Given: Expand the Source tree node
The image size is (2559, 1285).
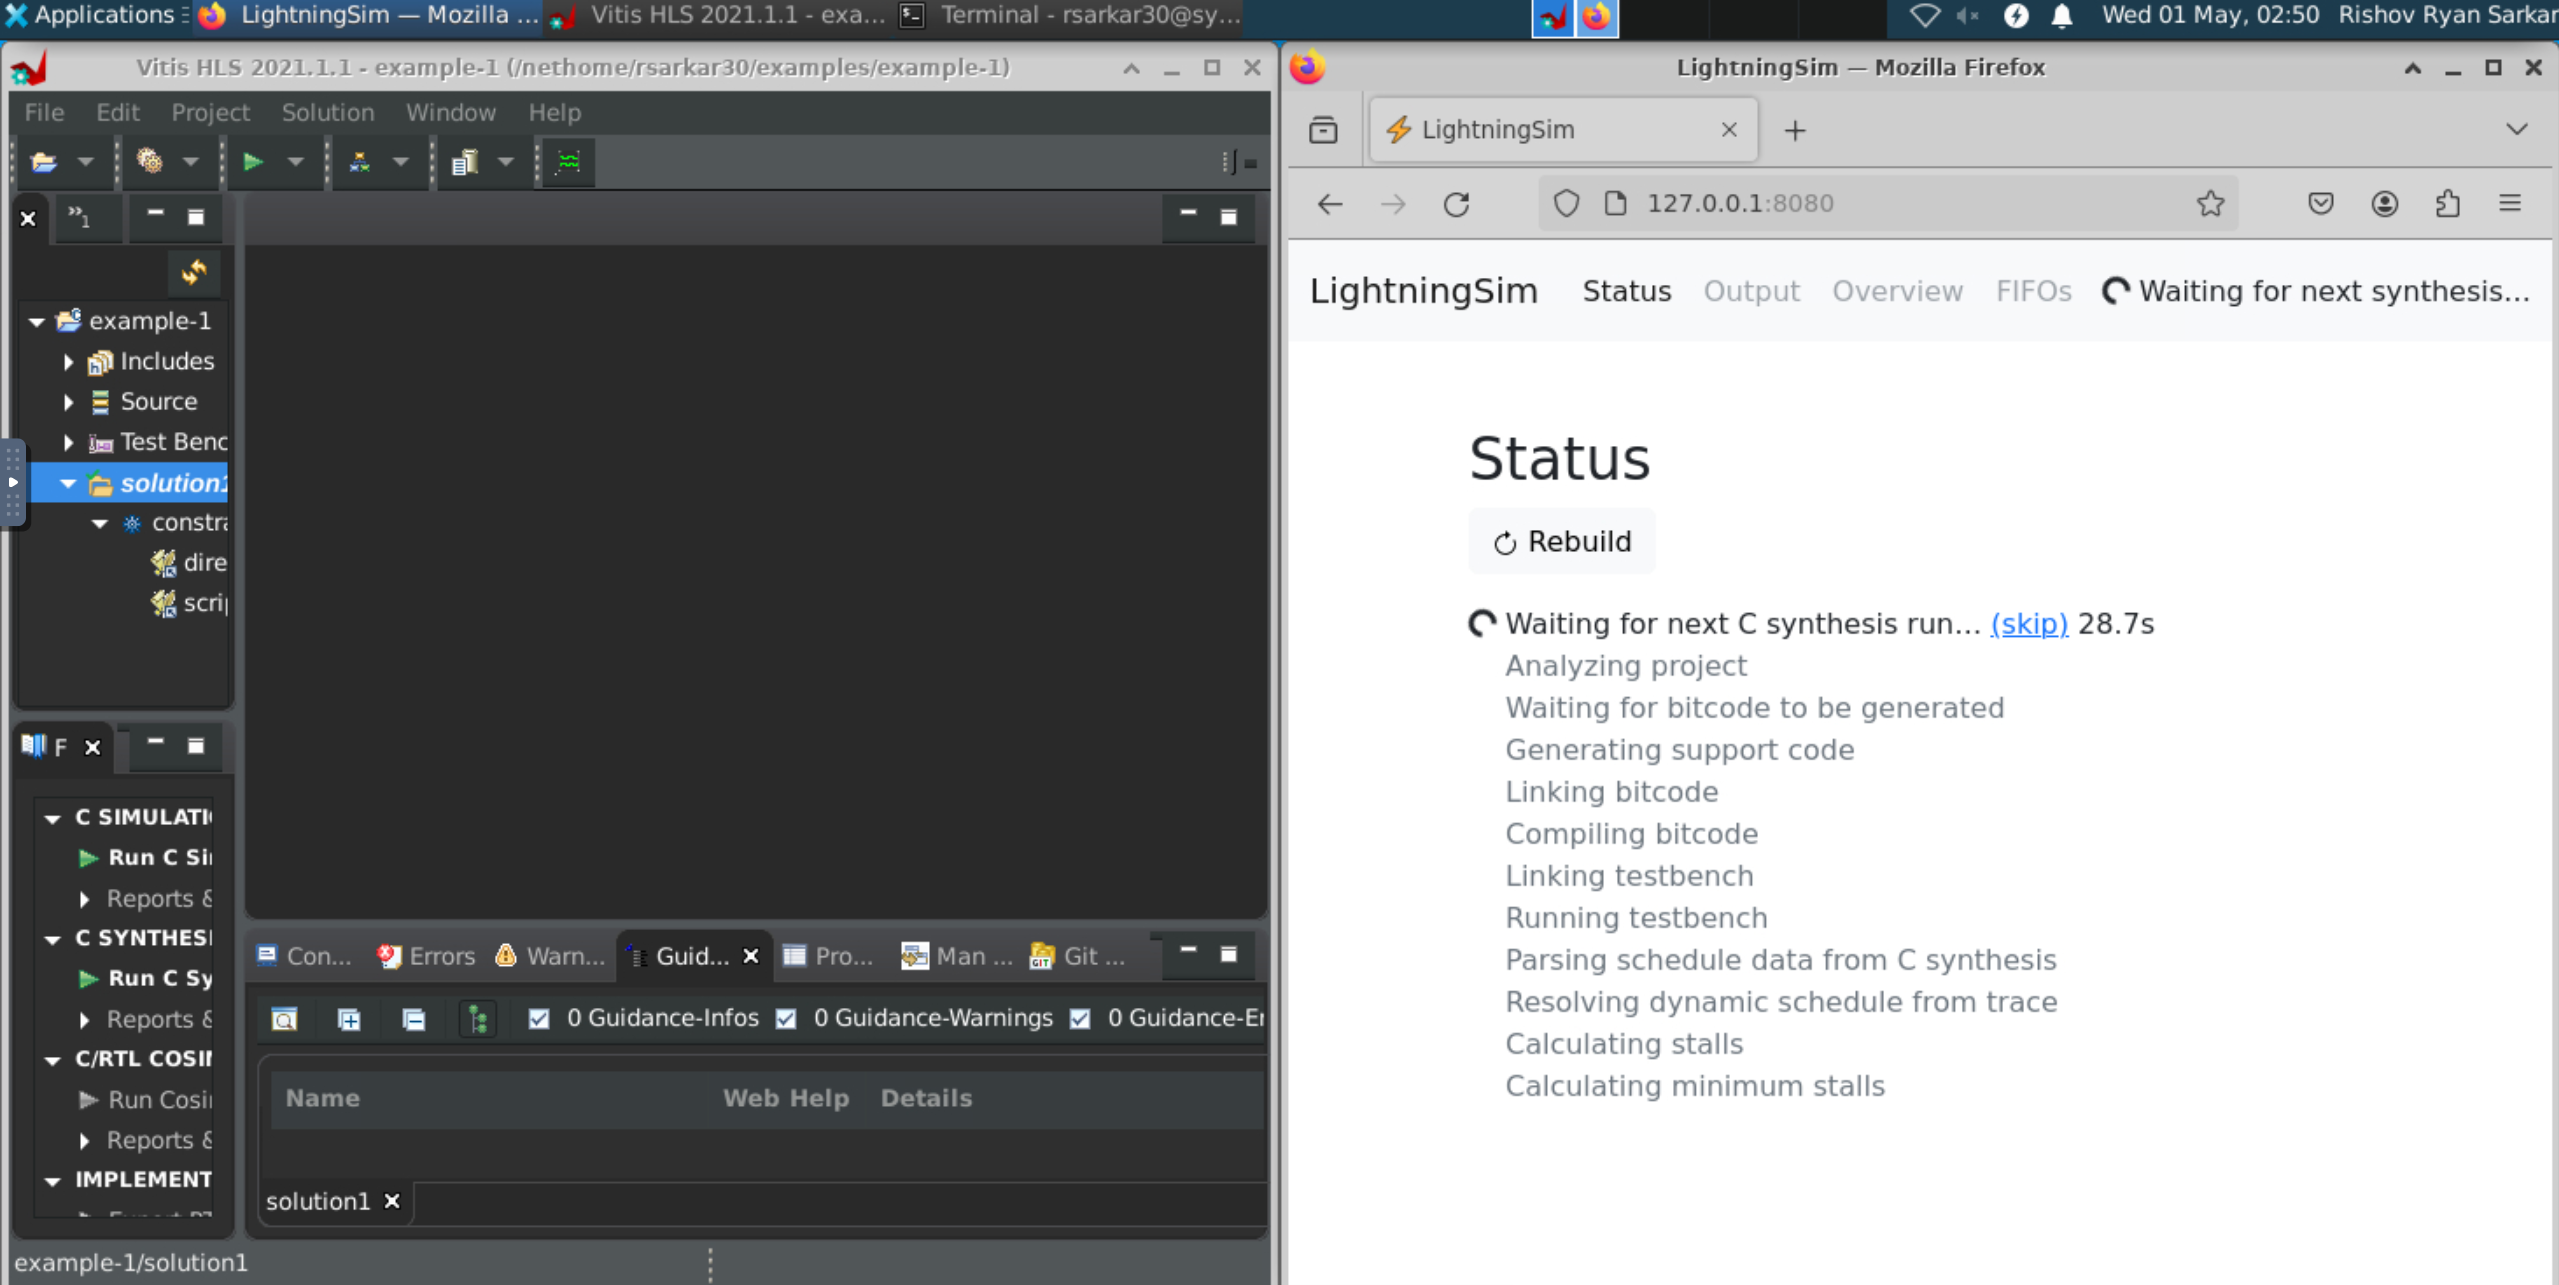Looking at the screenshot, I should [x=68, y=402].
